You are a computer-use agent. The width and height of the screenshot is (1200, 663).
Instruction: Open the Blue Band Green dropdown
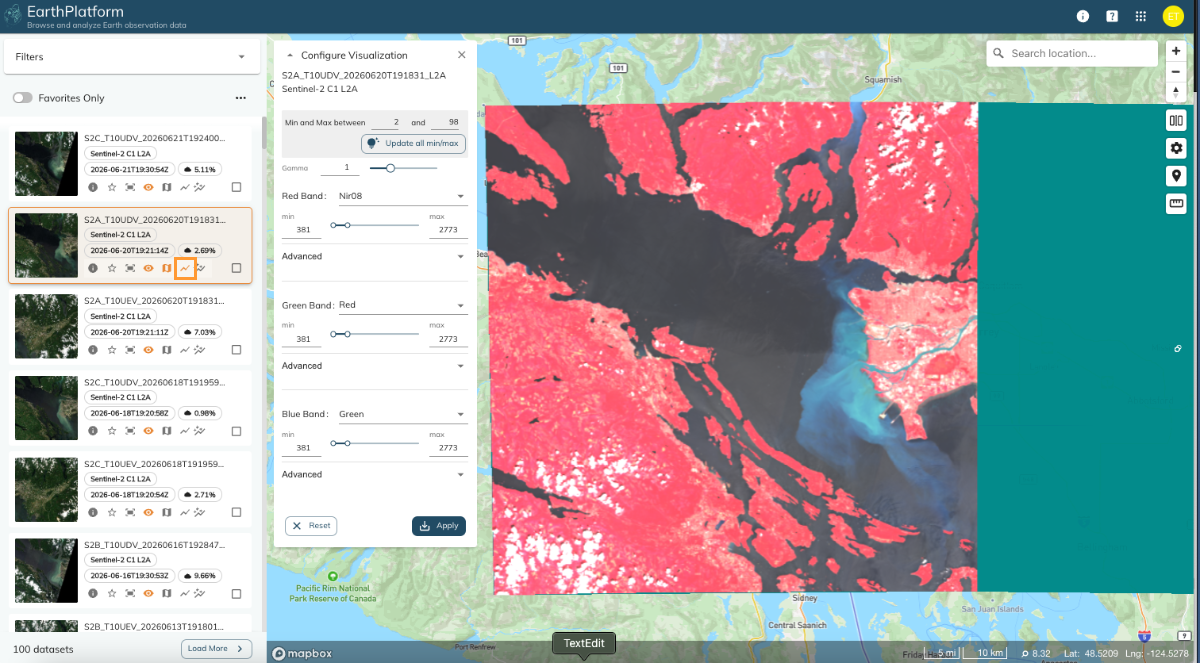(x=402, y=414)
